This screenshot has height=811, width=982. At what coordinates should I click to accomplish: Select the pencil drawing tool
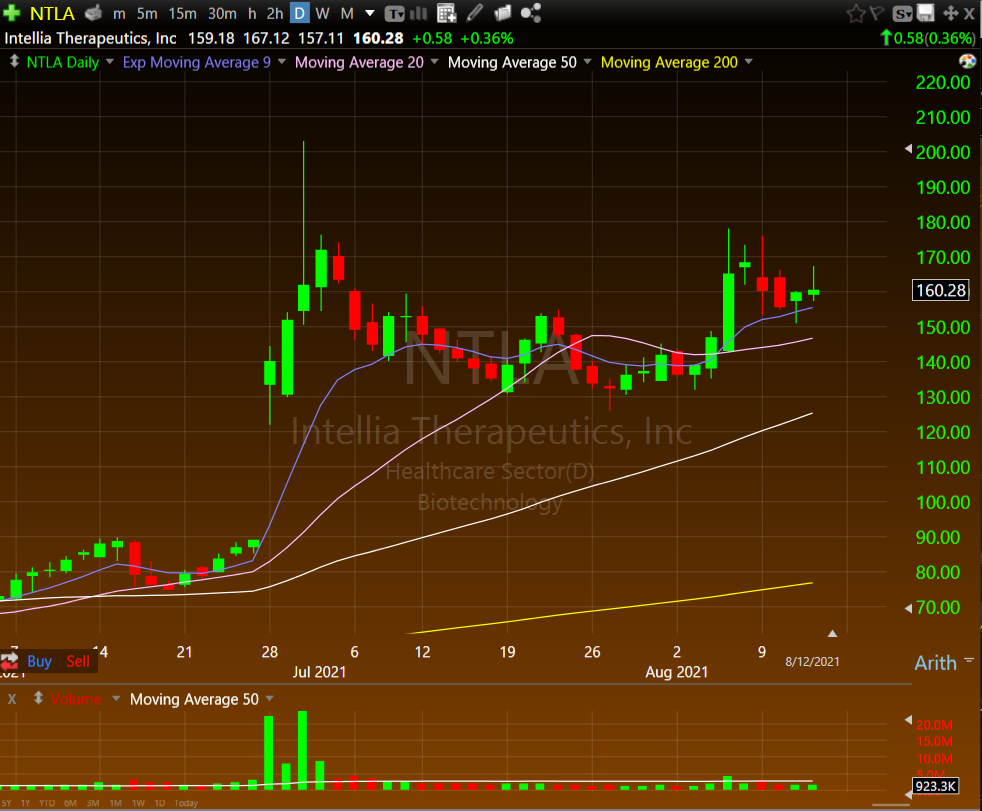tap(475, 13)
